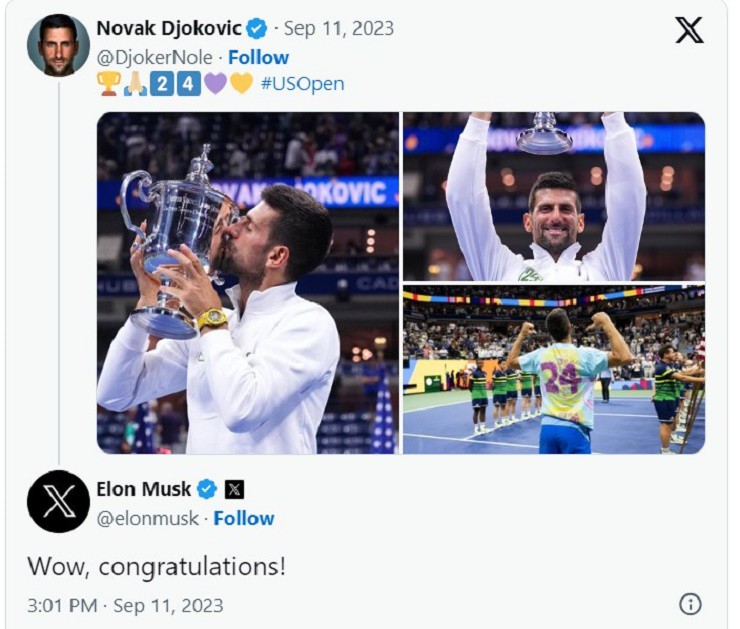740x629 pixels.
Task: Open the photo showing the number 24 shirt
Action: (553, 370)
